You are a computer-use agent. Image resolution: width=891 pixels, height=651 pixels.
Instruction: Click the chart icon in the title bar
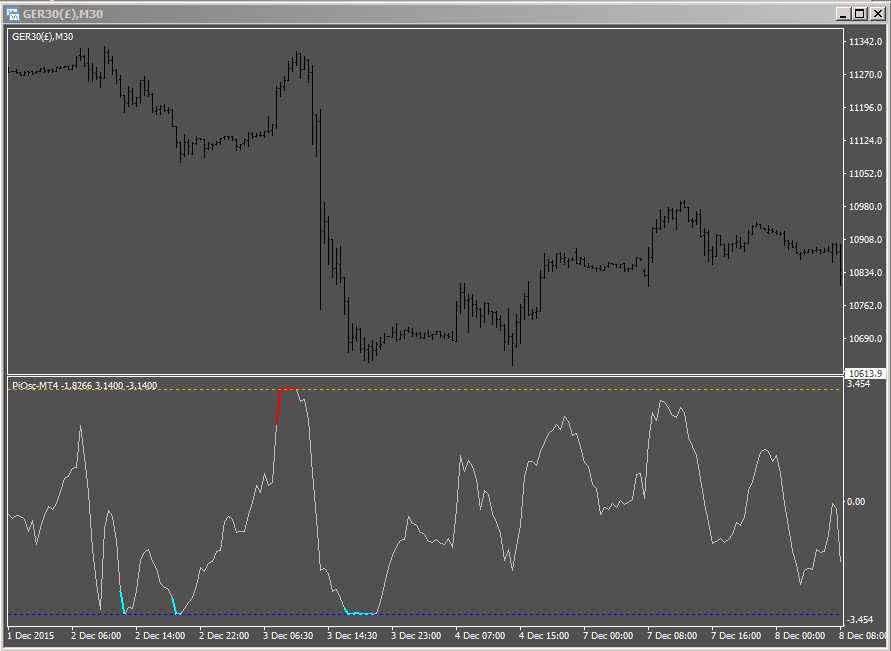14,13
